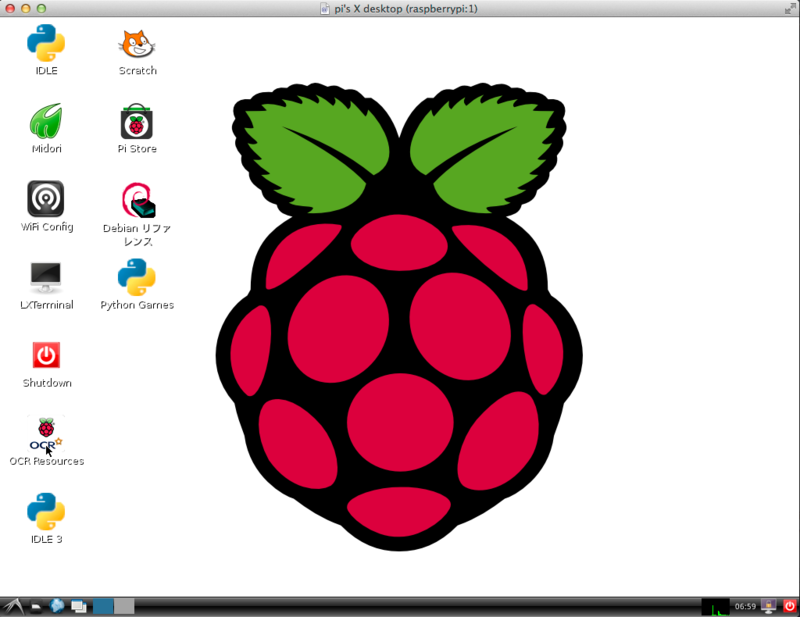The image size is (800, 617).
Task: Click the red logout button in the tray
Action: point(790,605)
